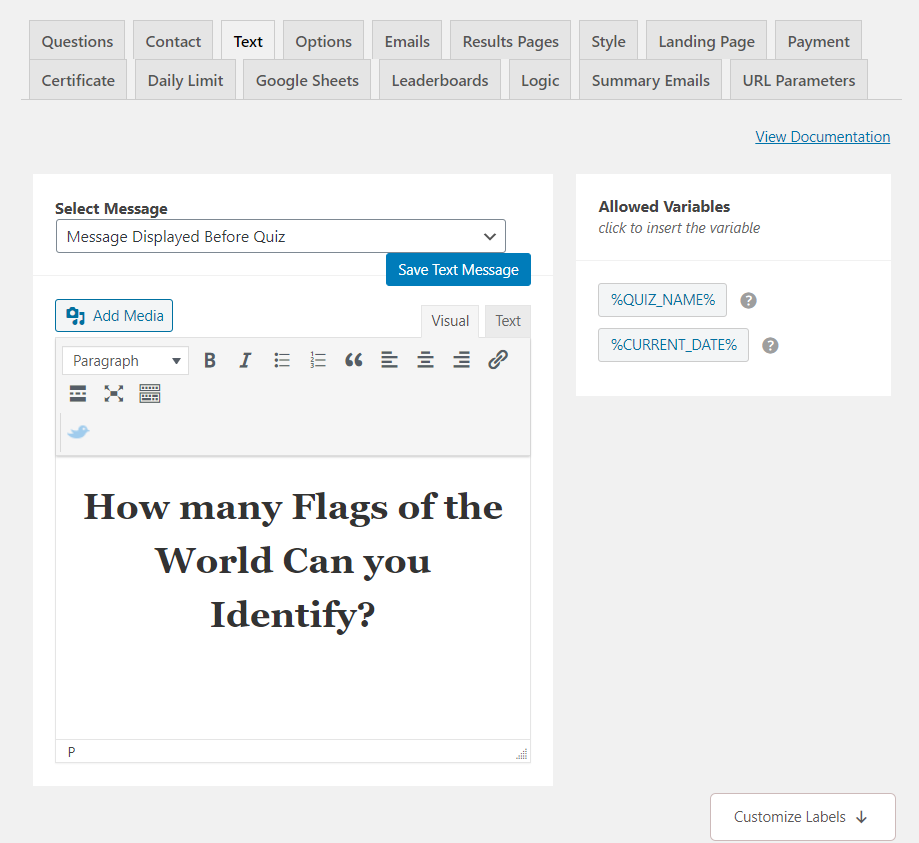Open the editor fullscreen mode
The width and height of the screenshot is (919, 843).
[x=113, y=393]
